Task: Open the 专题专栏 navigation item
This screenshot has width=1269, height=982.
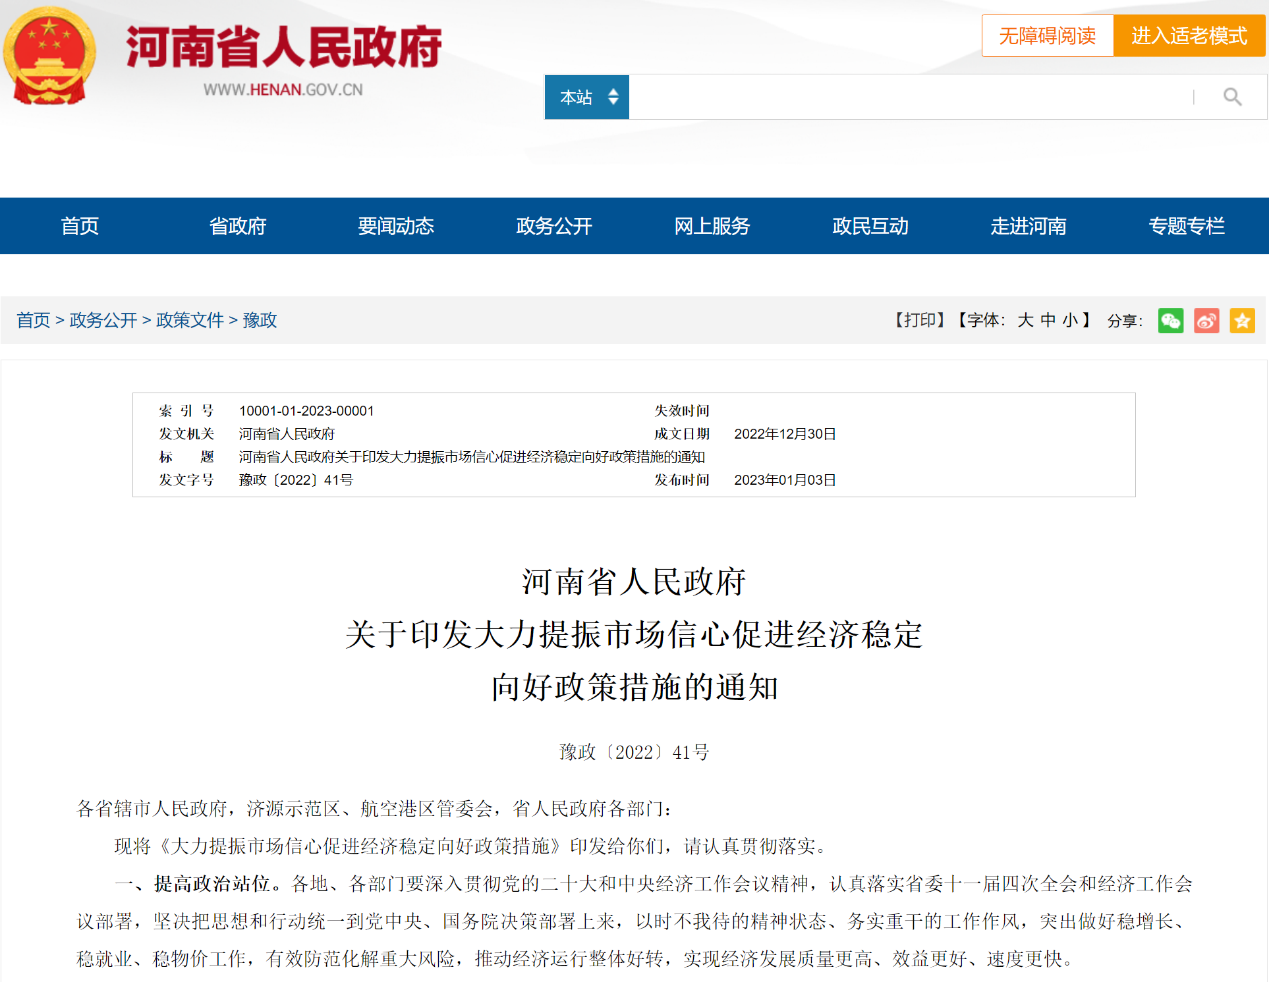Action: coord(1186,226)
